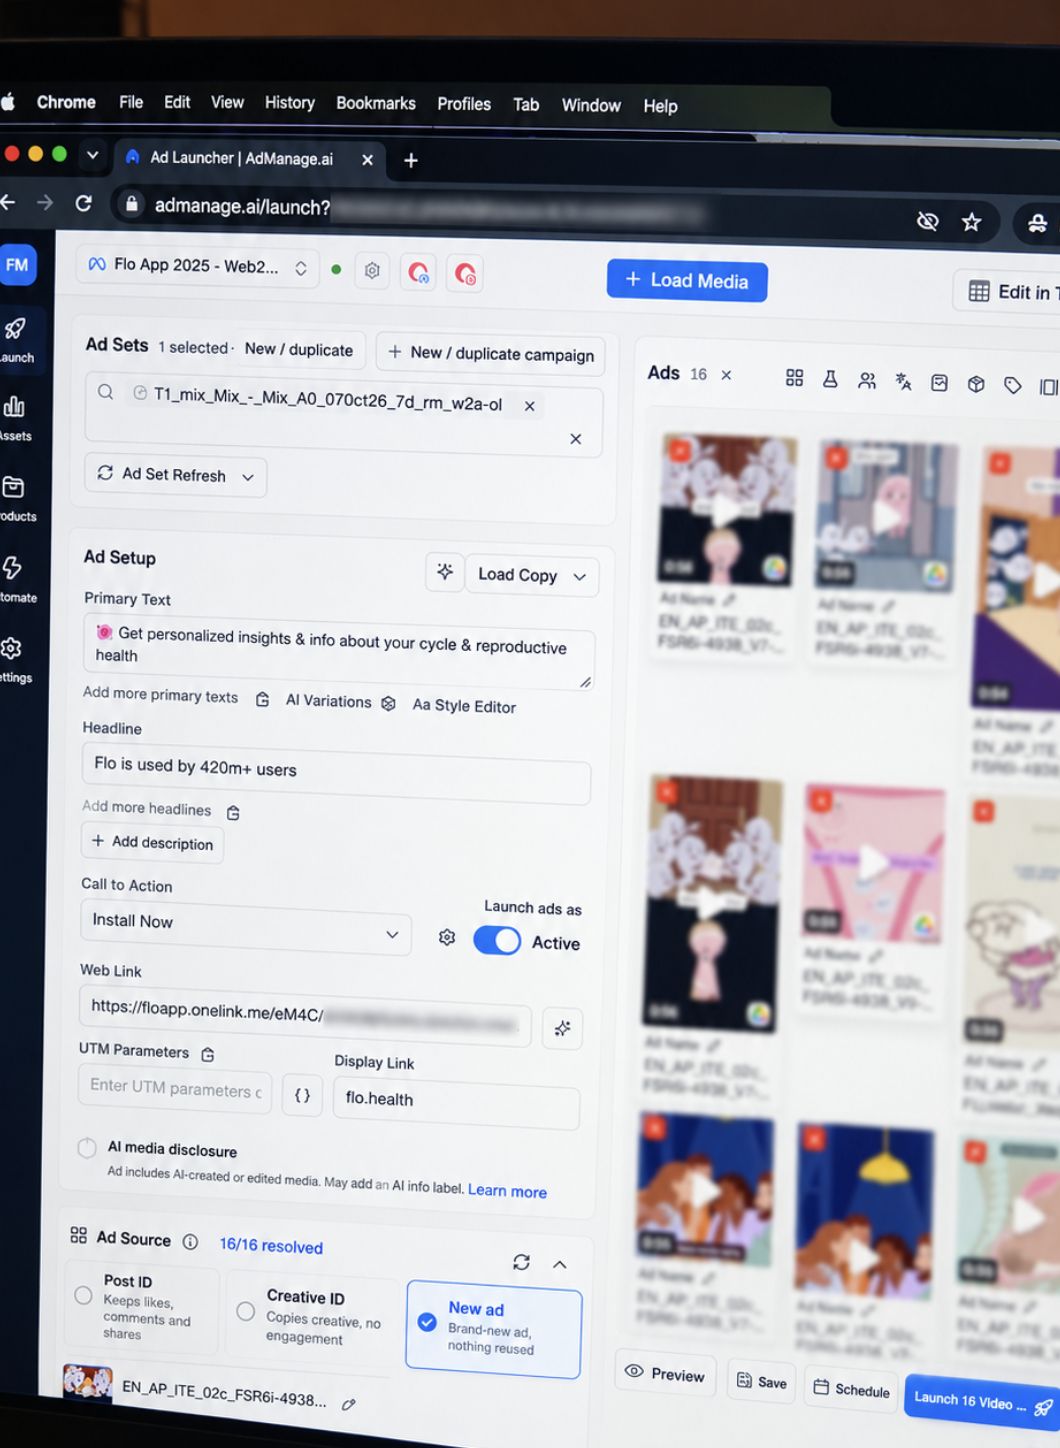Expand the Ad Set Refresh dropdown
Screen dimensions: 1060x1448
click(175, 475)
